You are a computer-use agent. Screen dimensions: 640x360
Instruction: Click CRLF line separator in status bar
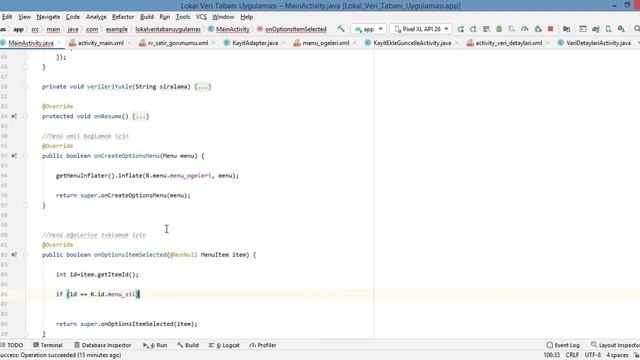572,355
